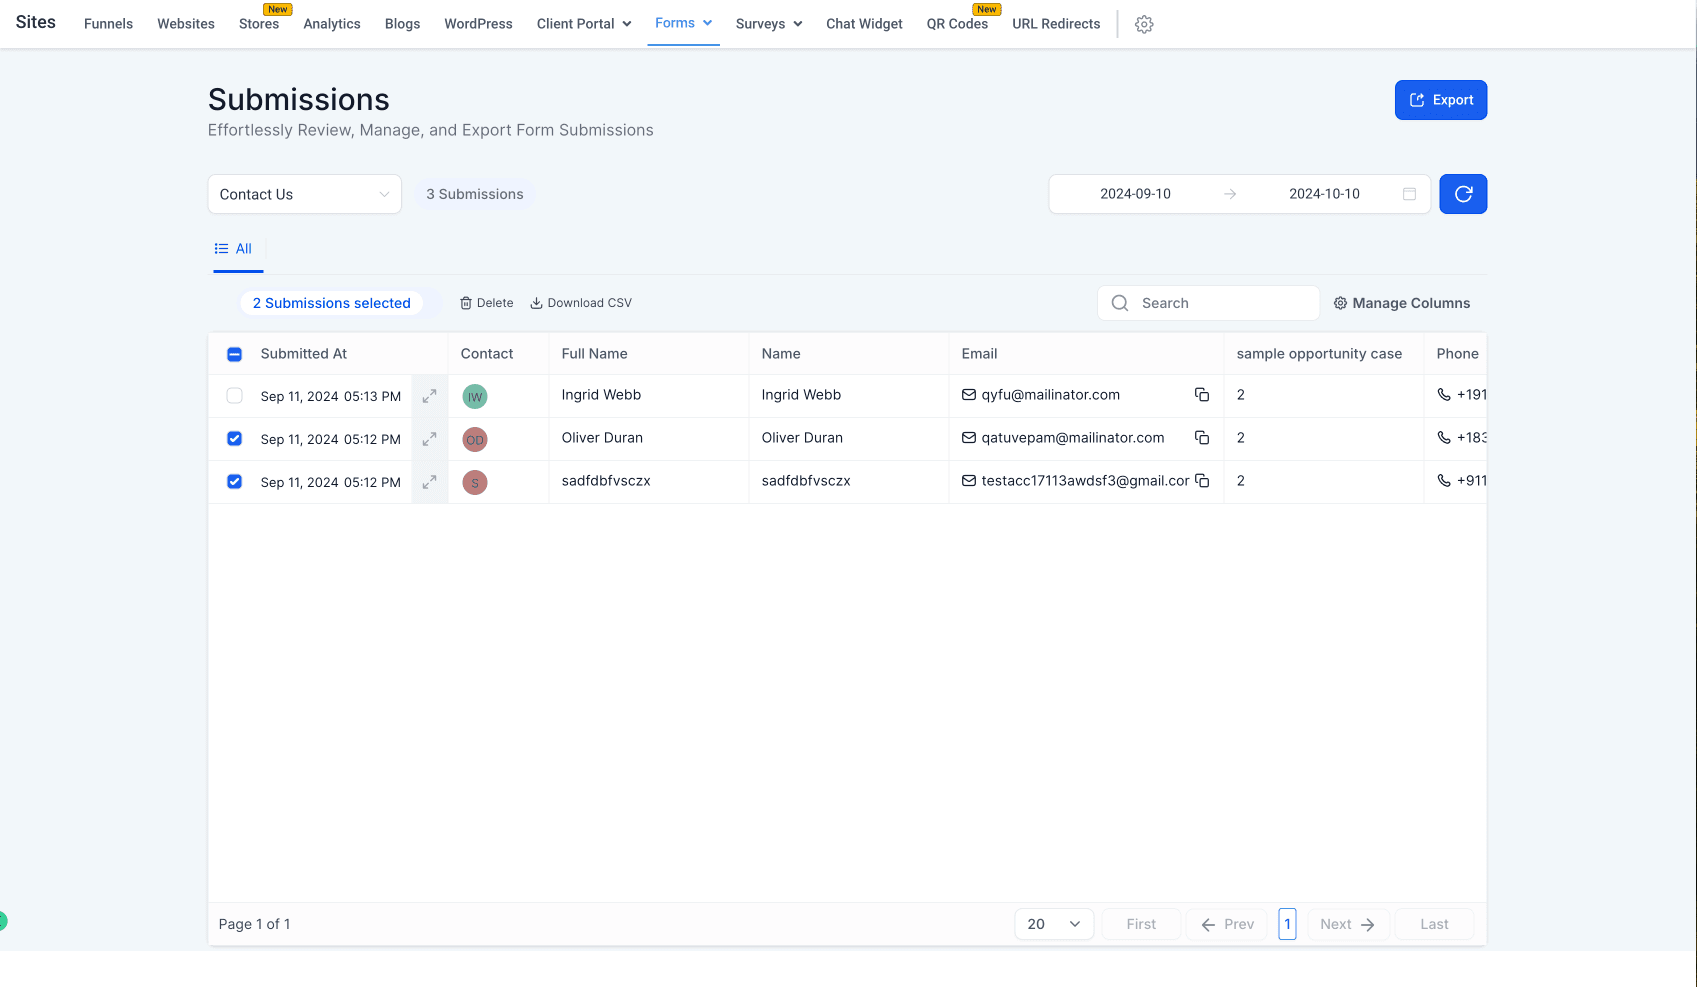Image resolution: width=1697 pixels, height=987 pixels.
Task: Click the blue refresh icon button
Action: 1463,194
